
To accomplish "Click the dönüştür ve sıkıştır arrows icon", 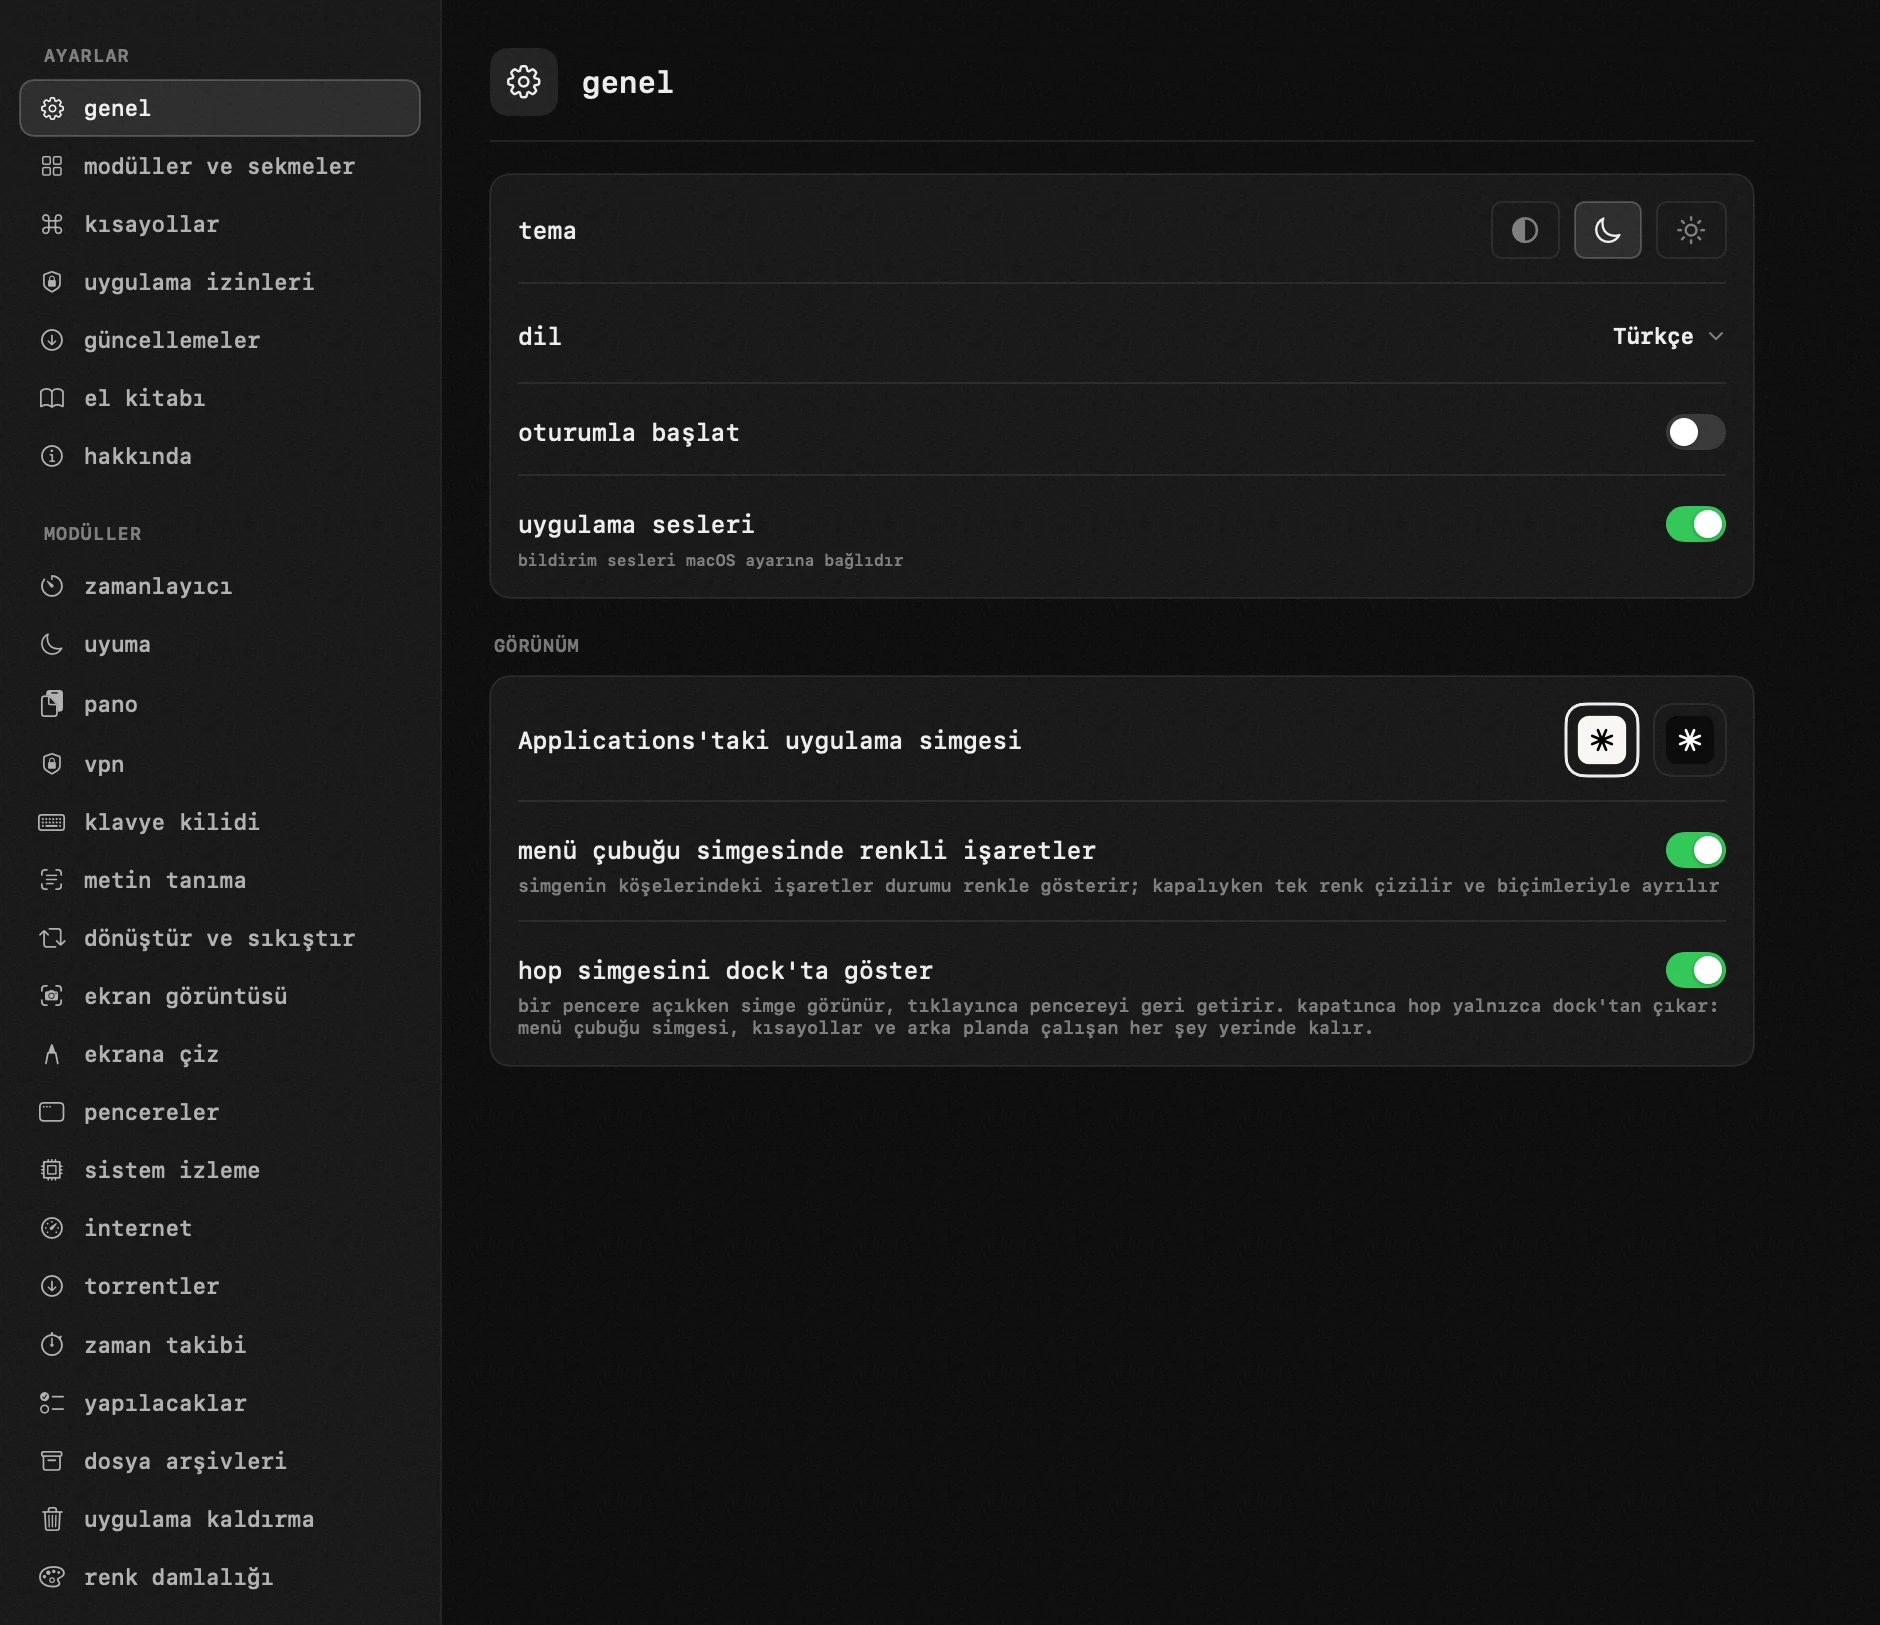I will click(x=52, y=938).
